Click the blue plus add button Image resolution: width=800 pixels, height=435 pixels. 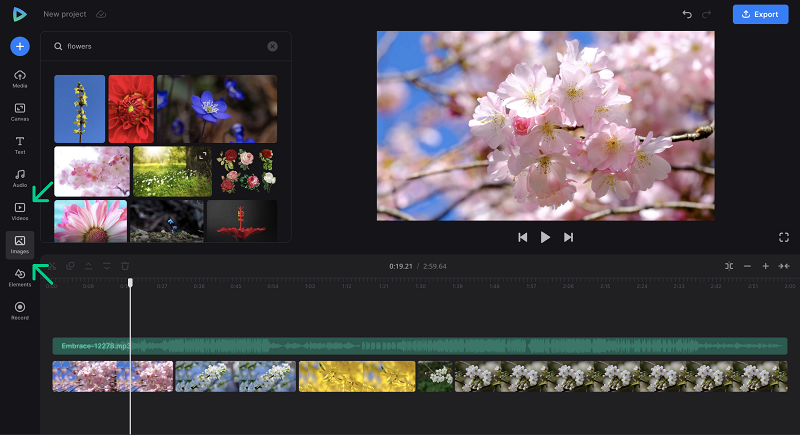point(20,46)
